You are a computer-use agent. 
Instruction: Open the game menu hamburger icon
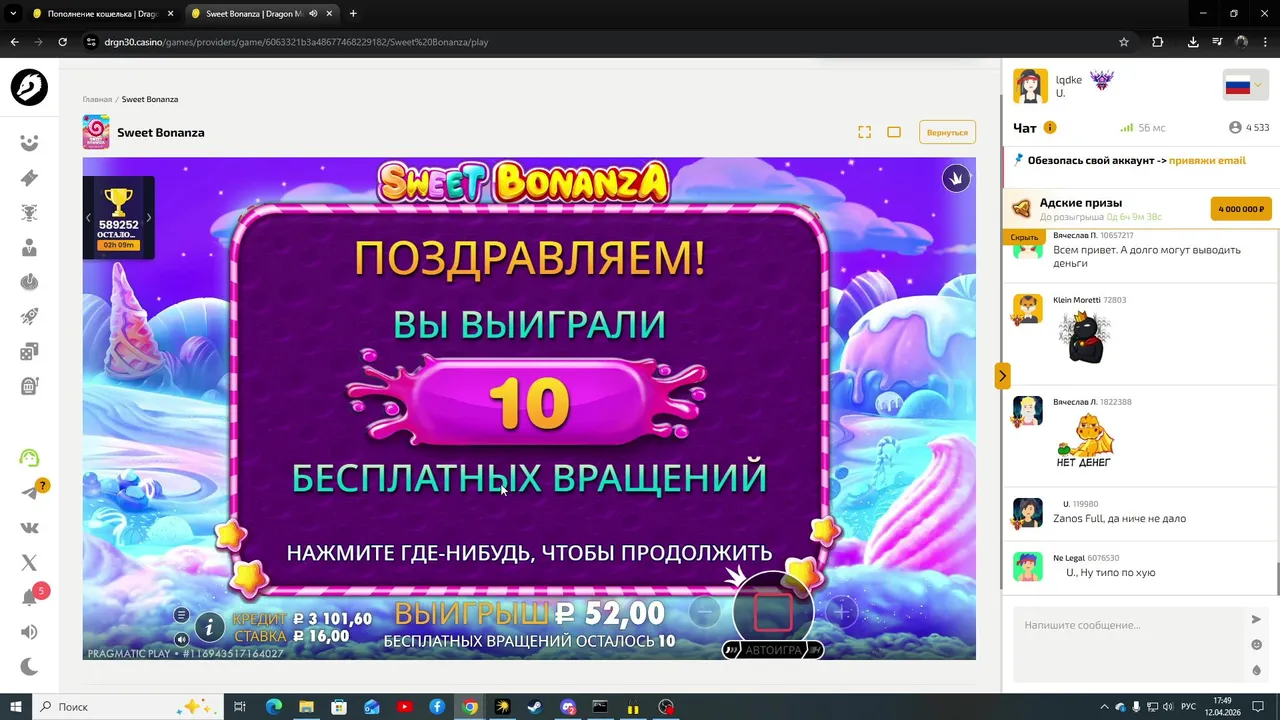181,615
